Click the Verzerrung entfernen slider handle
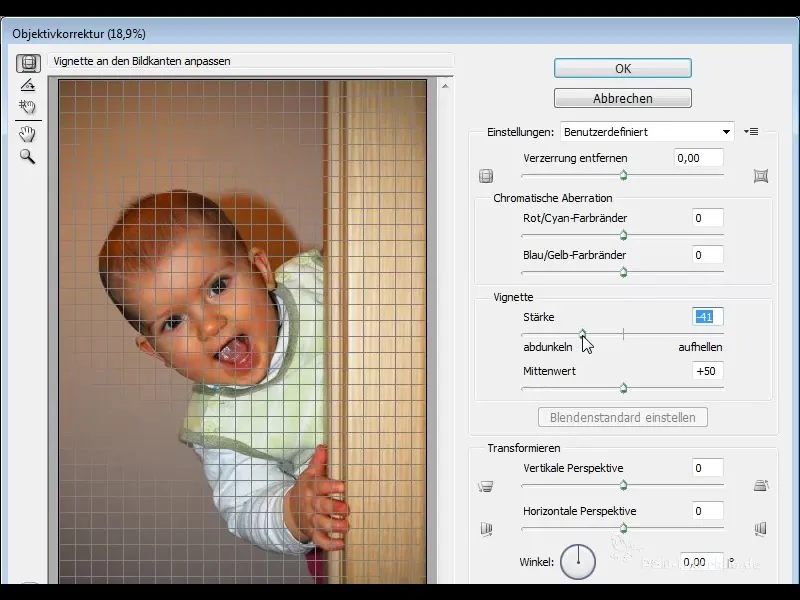 pyautogui.click(x=623, y=176)
